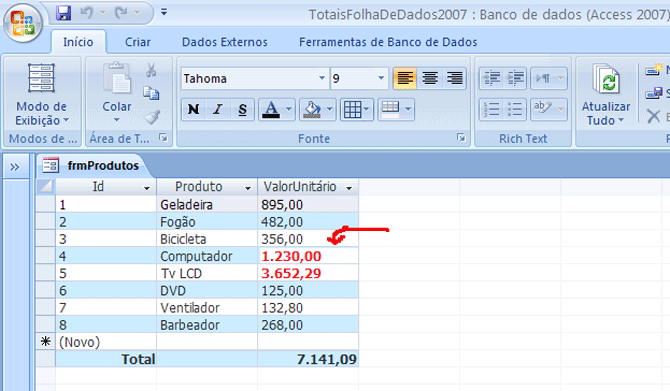Screen dimensions: 670x391
Task: Open the font size 9 dropdown
Action: (381, 78)
